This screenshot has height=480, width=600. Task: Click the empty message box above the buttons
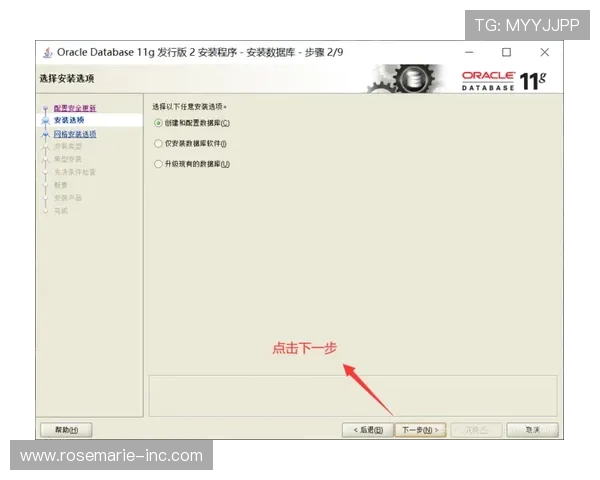click(x=353, y=396)
